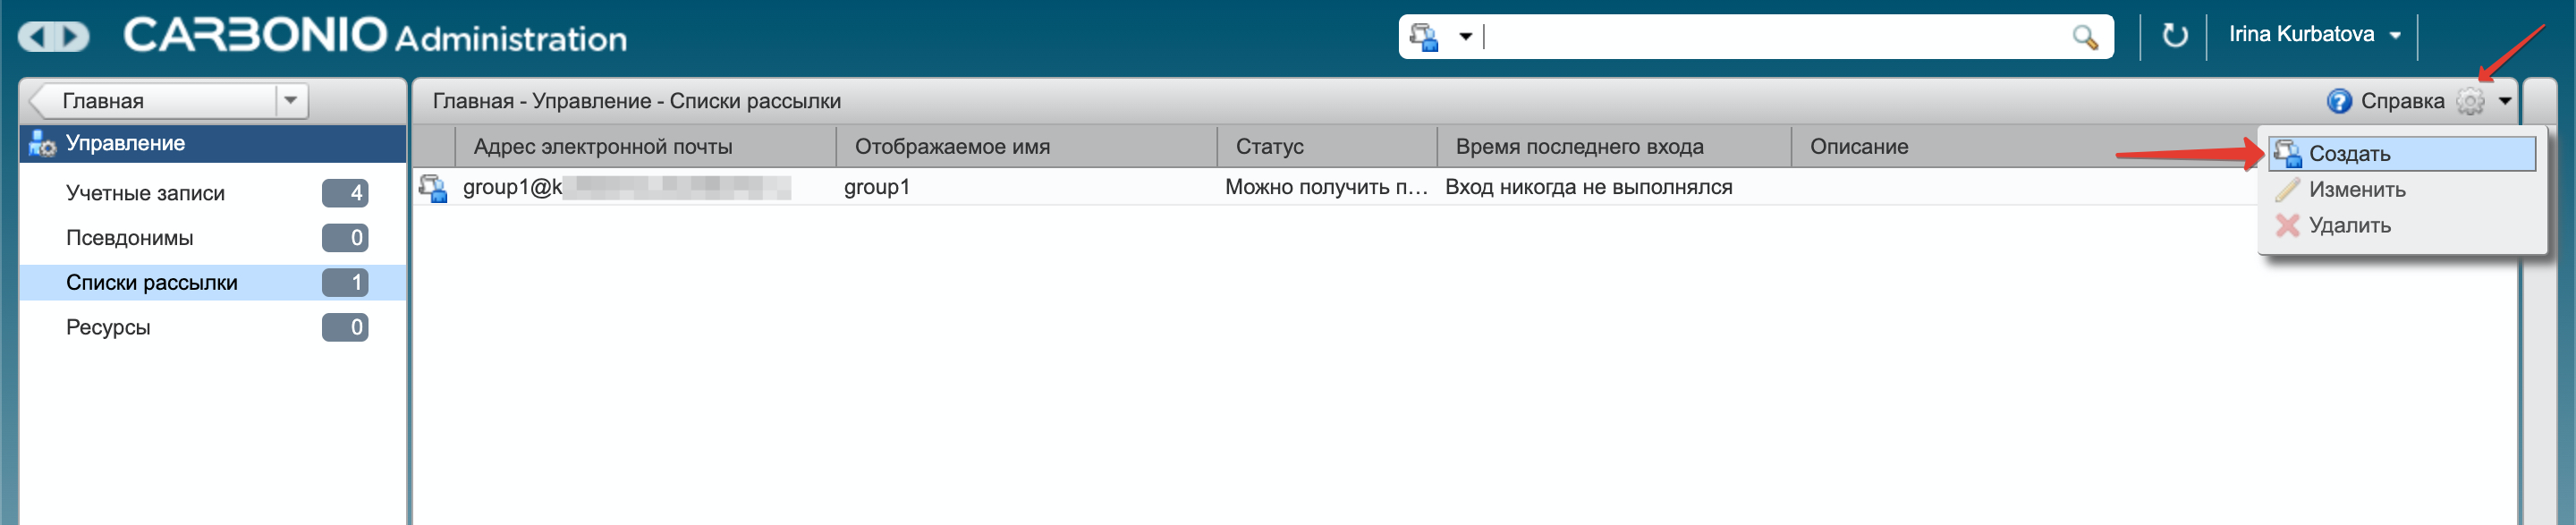2576x525 pixels.
Task: Select Создать from the actions menu
Action: [x=2349, y=154]
